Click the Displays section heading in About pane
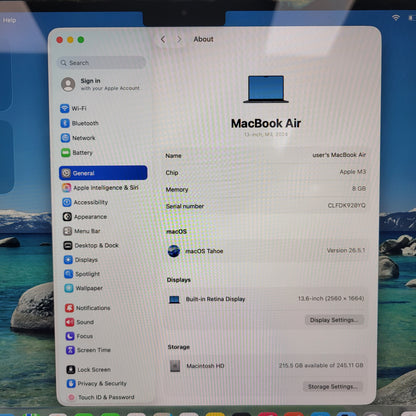 [179, 280]
